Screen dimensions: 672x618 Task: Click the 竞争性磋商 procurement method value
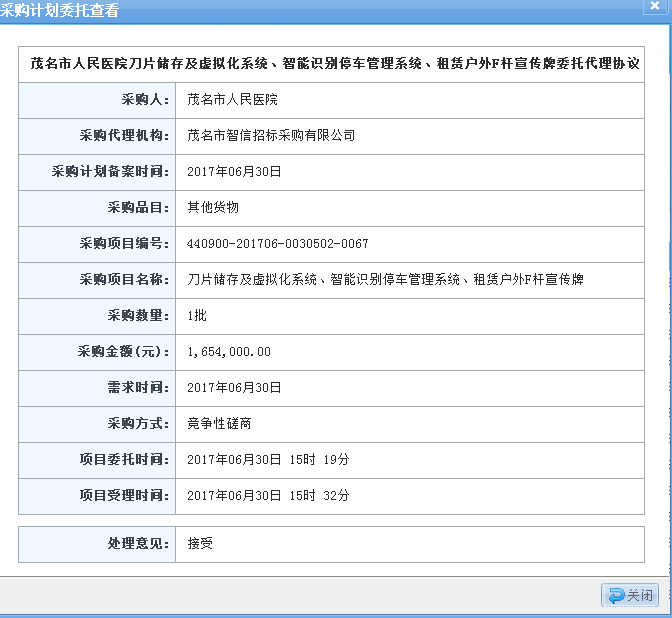pos(219,424)
